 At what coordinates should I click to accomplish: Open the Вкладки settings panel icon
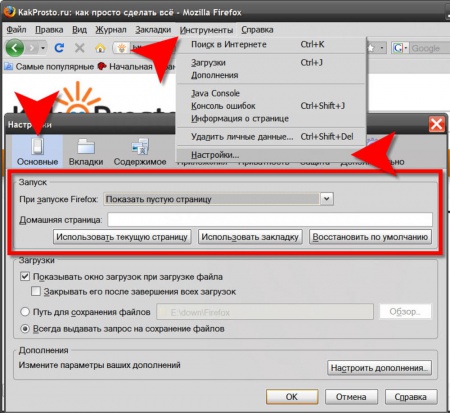pos(86,147)
